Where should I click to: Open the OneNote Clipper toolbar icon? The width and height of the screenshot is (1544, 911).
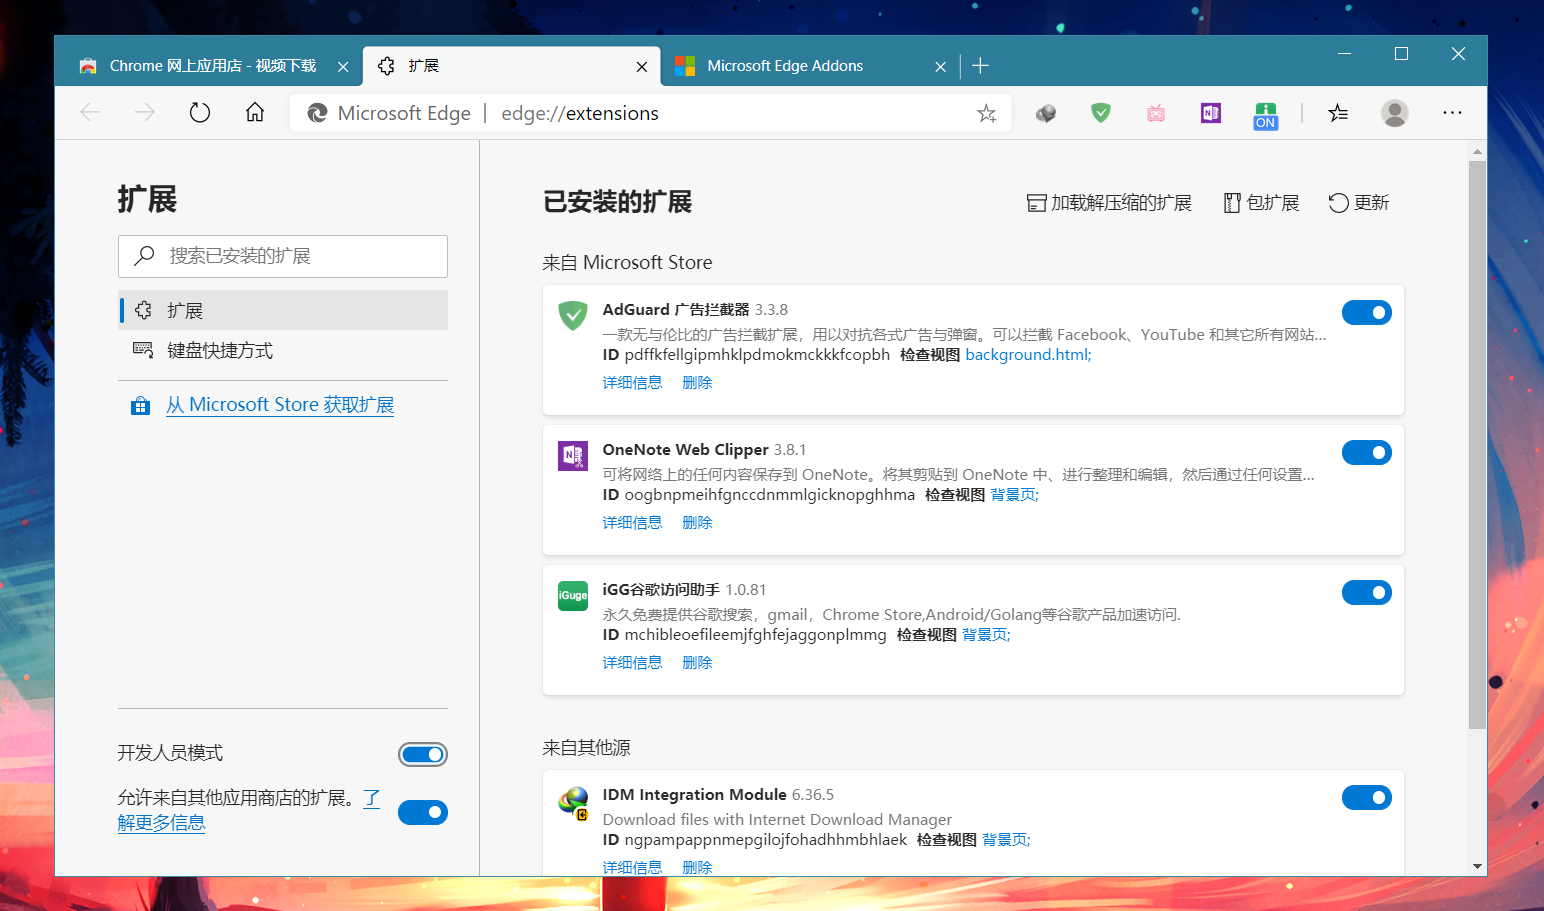[1211, 113]
